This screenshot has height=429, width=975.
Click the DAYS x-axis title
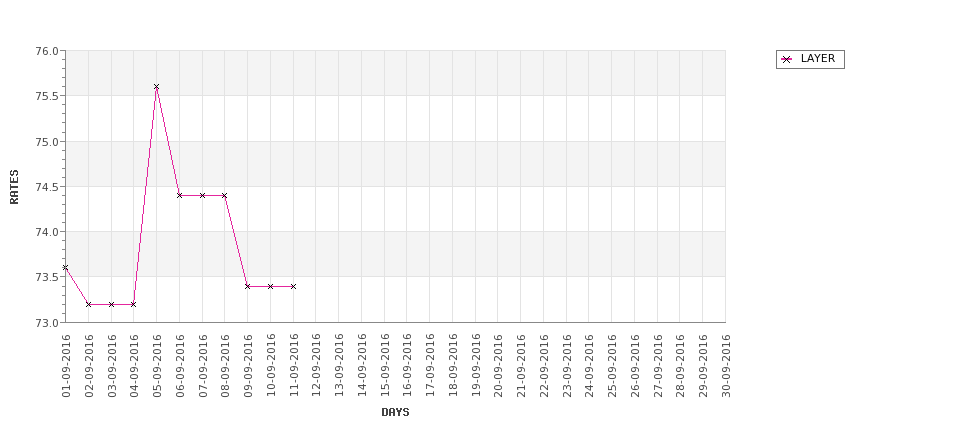pos(395,412)
